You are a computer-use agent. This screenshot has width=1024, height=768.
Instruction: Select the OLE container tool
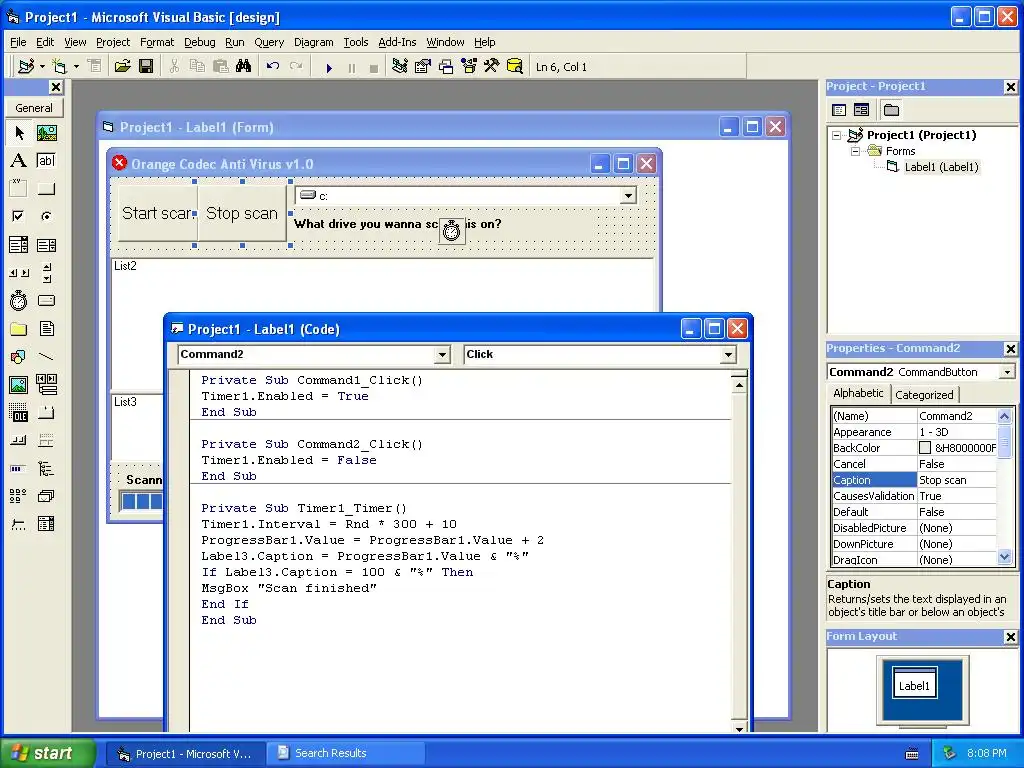tap(19, 413)
